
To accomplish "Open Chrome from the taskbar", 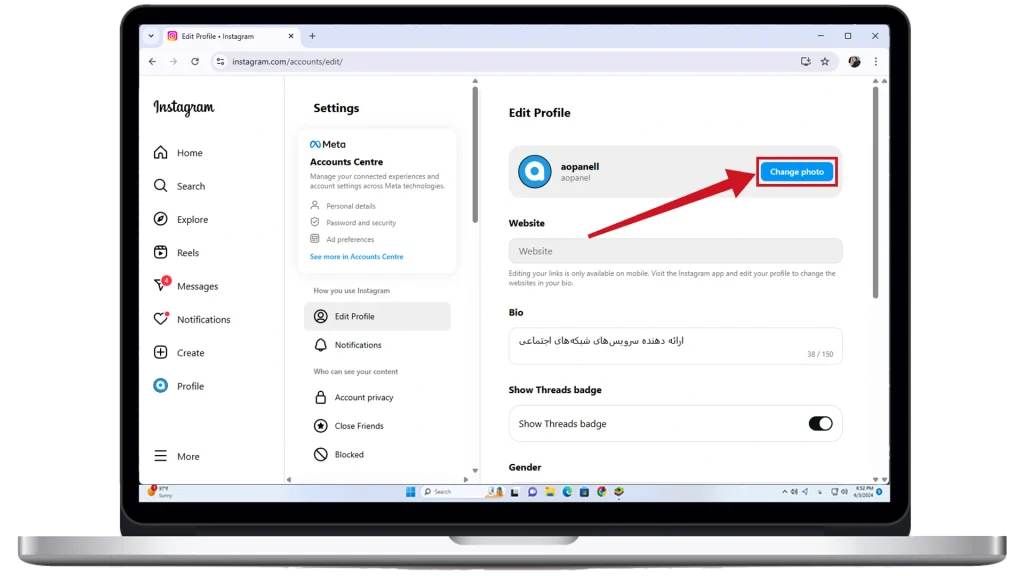I will [x=601, y=492].
